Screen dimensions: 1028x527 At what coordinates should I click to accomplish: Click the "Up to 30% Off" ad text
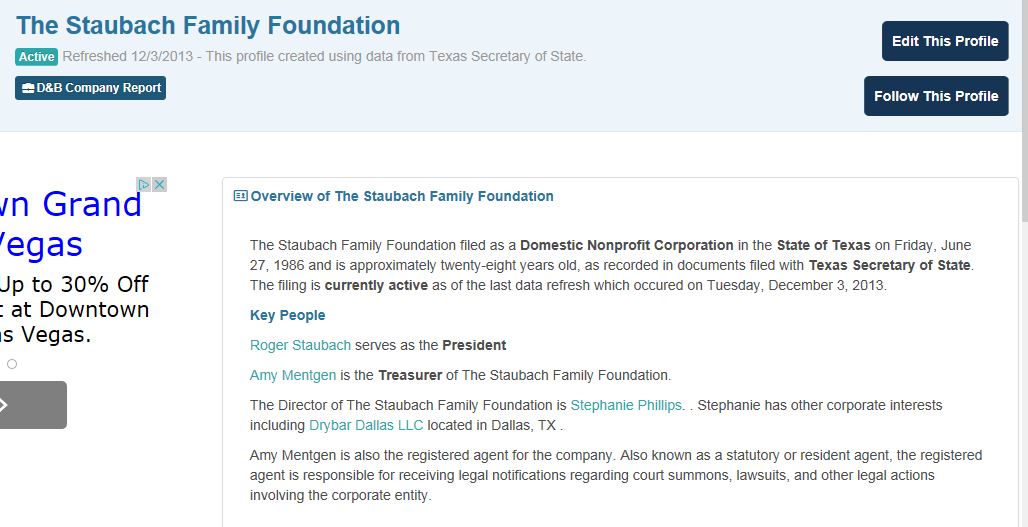[x=74, y=284]
